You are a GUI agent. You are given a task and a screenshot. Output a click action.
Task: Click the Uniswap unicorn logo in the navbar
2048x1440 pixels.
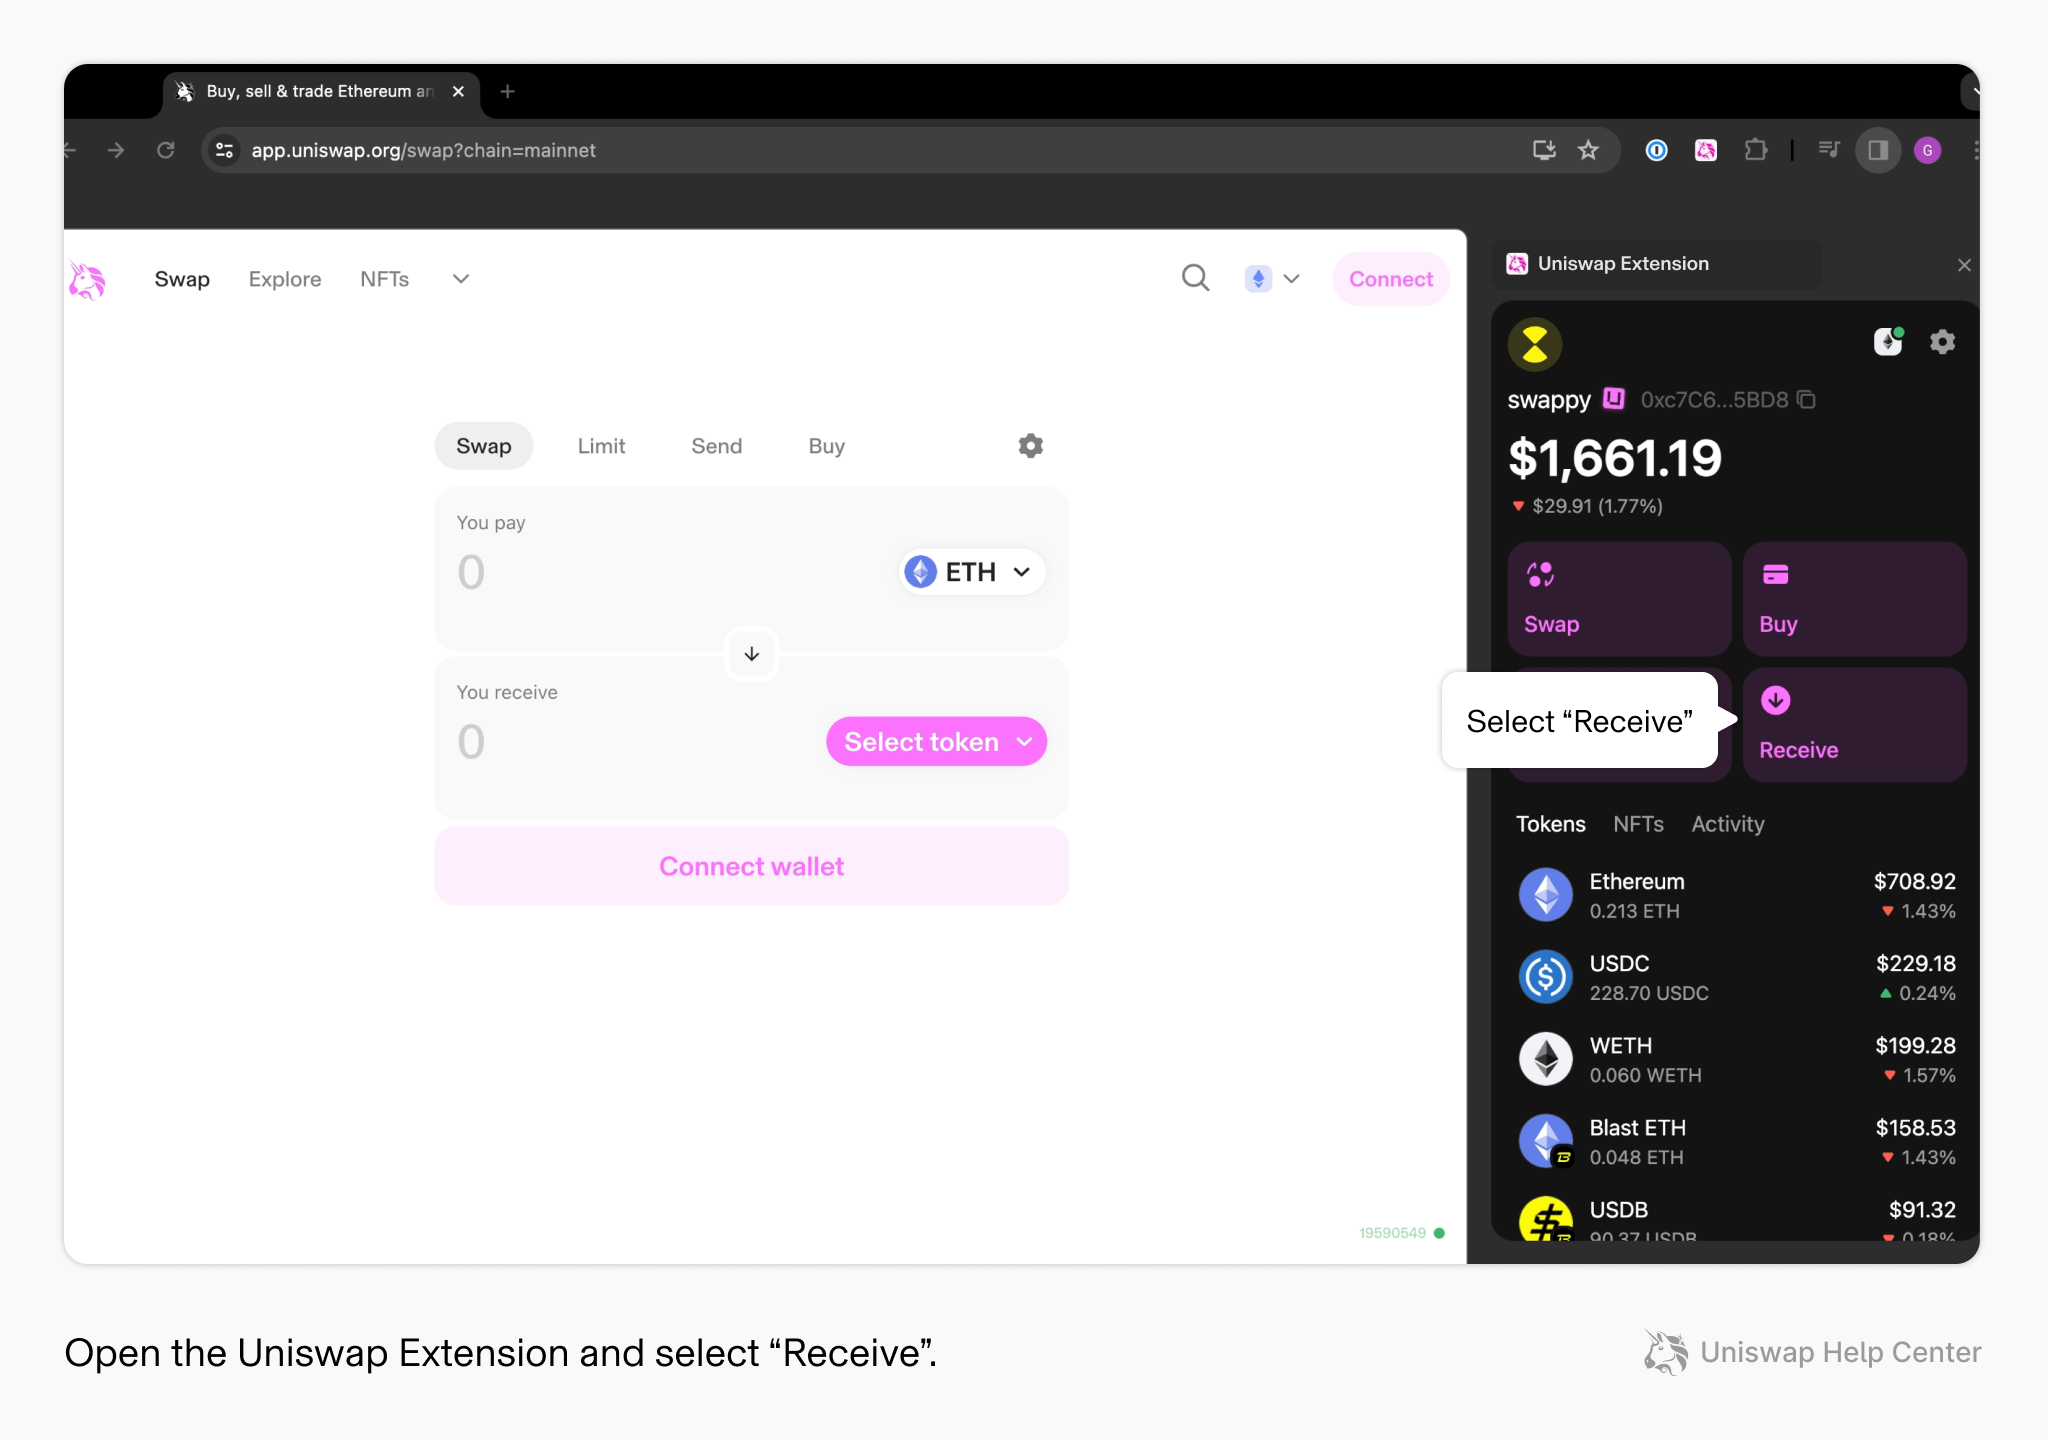(87, 280)
